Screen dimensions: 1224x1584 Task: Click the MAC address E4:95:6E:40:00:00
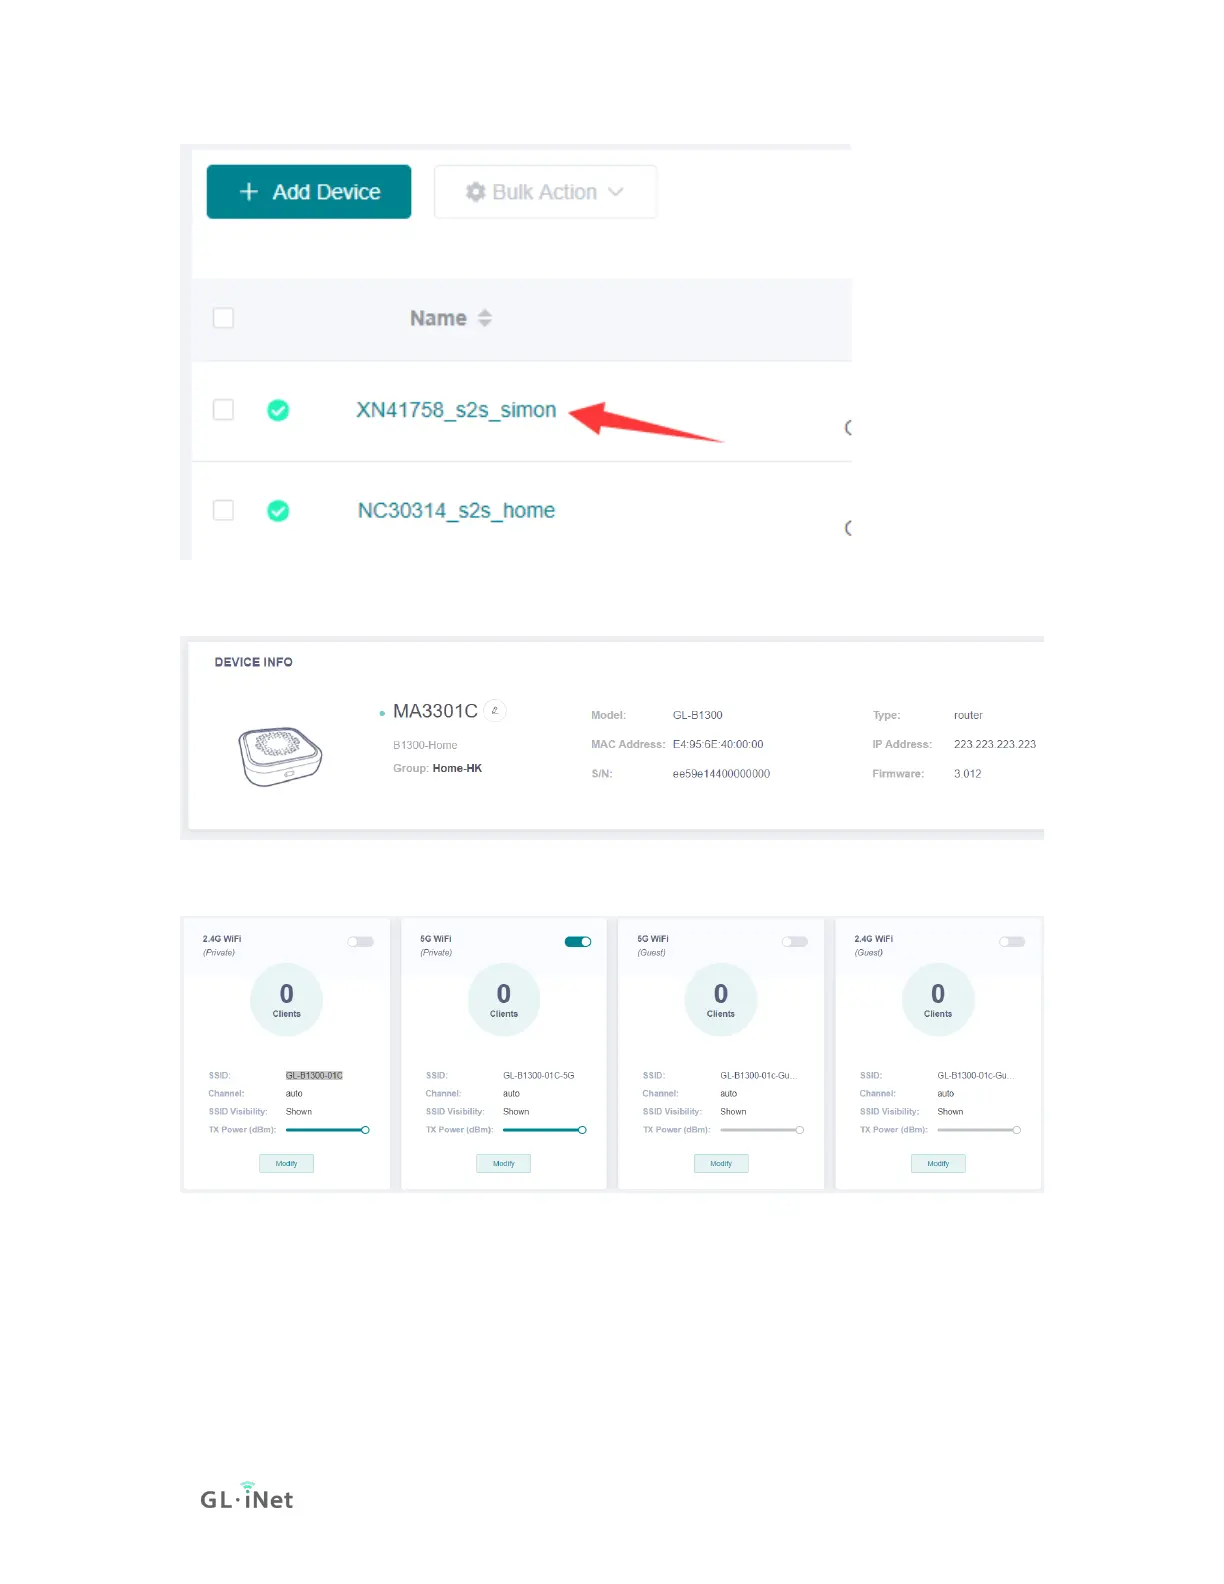(x=718, y=744)
